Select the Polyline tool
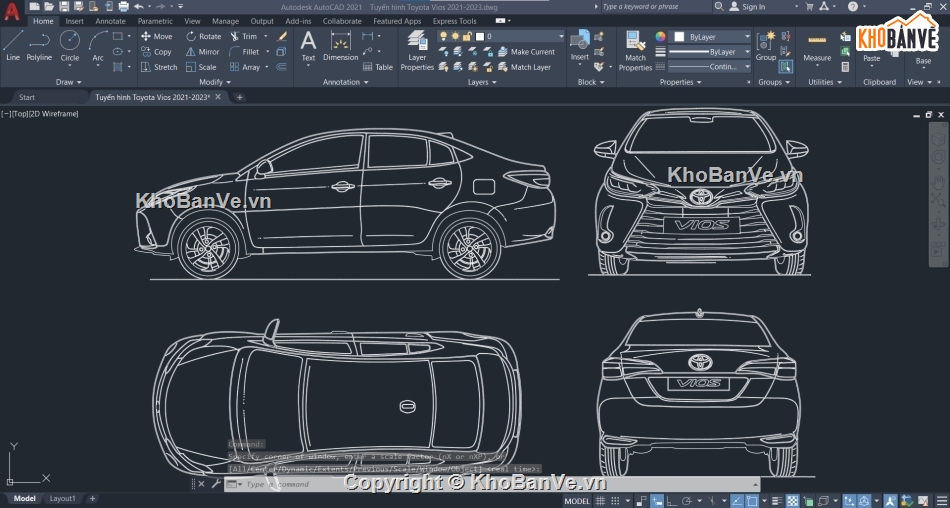 pos(39,45)
